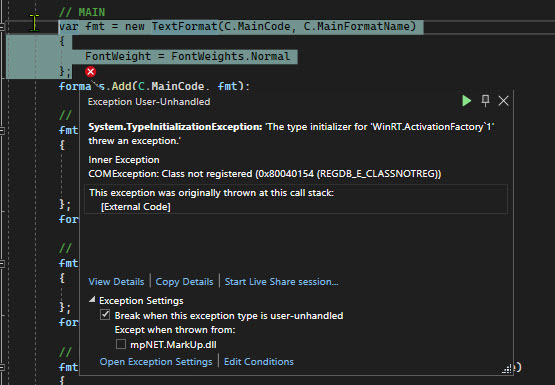Click TextFormat type name in code
555x385 pixels.
click(x=184, y=26)
